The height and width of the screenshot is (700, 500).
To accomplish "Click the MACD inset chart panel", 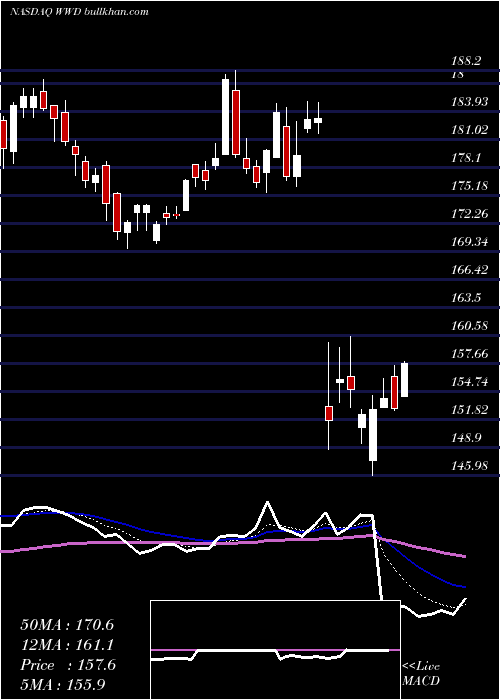I will pyautogui.click(x=275, y=650).
